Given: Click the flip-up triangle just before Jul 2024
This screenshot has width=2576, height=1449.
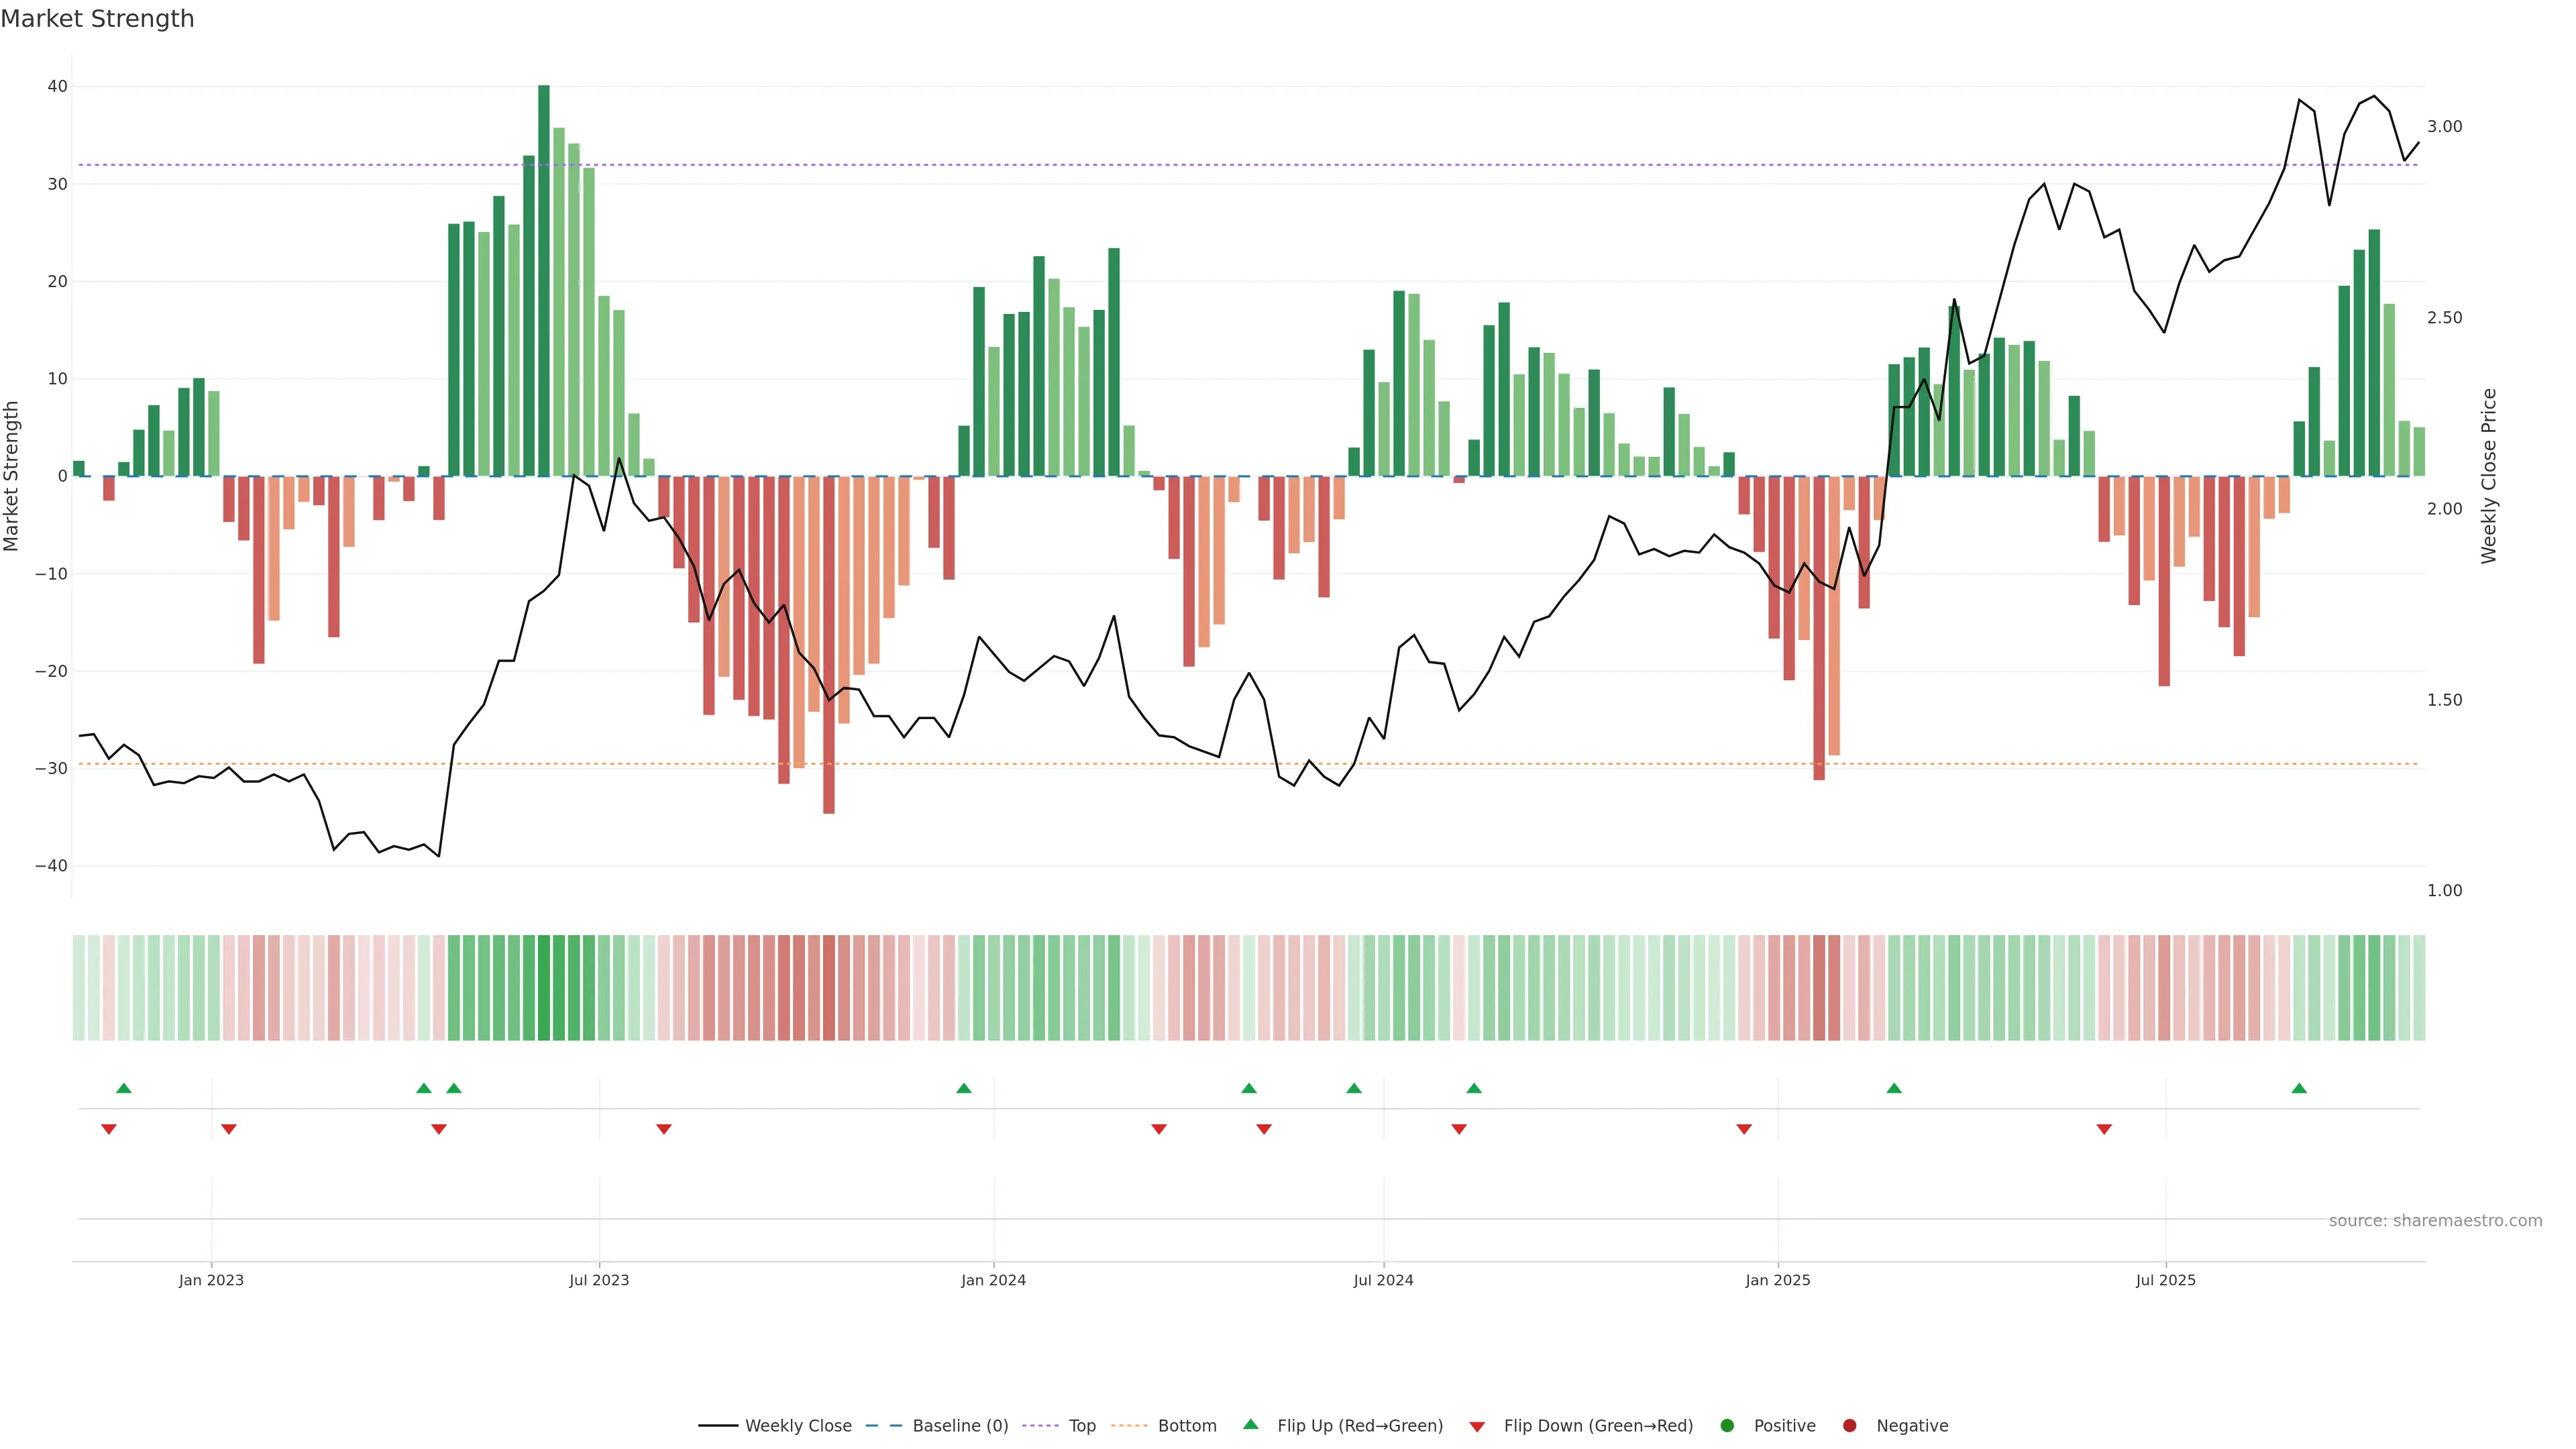Looking at the screenshot, I should pos(1354,1088).
